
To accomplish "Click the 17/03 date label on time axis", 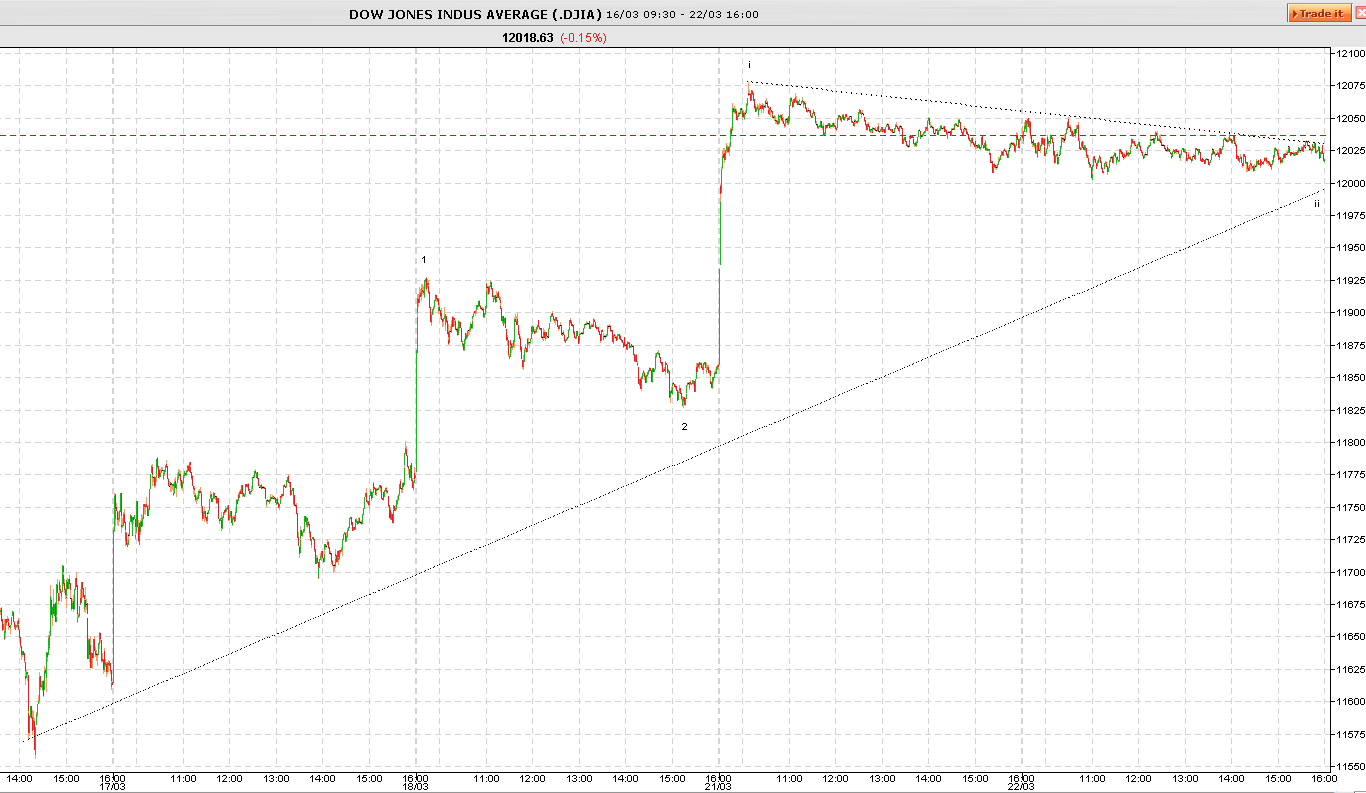I will pos(112,786).
